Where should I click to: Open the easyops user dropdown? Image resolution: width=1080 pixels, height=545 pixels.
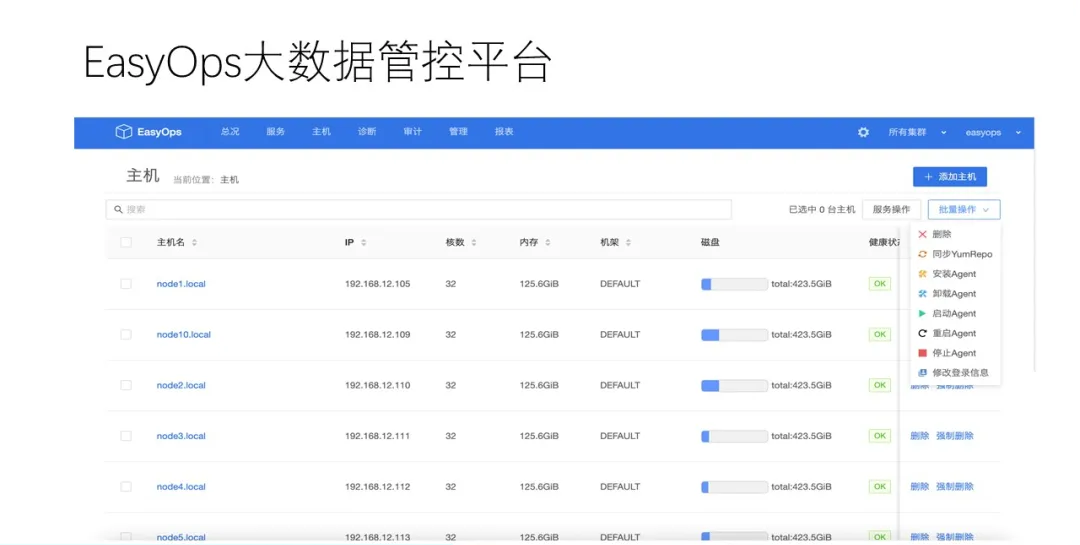coord(993,132)
